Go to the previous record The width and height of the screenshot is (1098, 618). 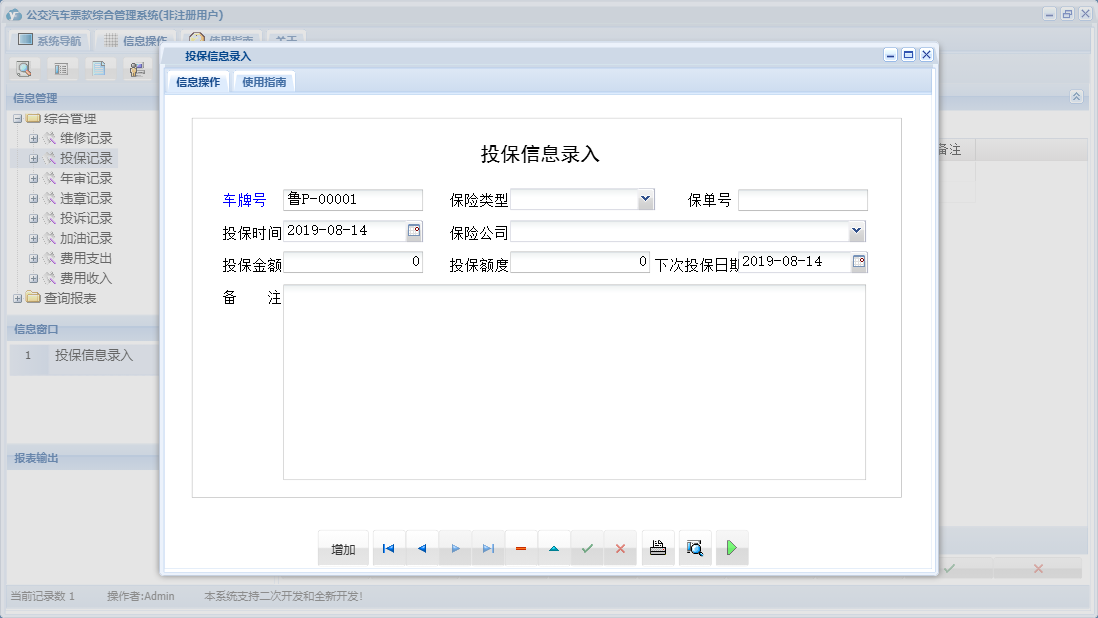pos(421,547)
